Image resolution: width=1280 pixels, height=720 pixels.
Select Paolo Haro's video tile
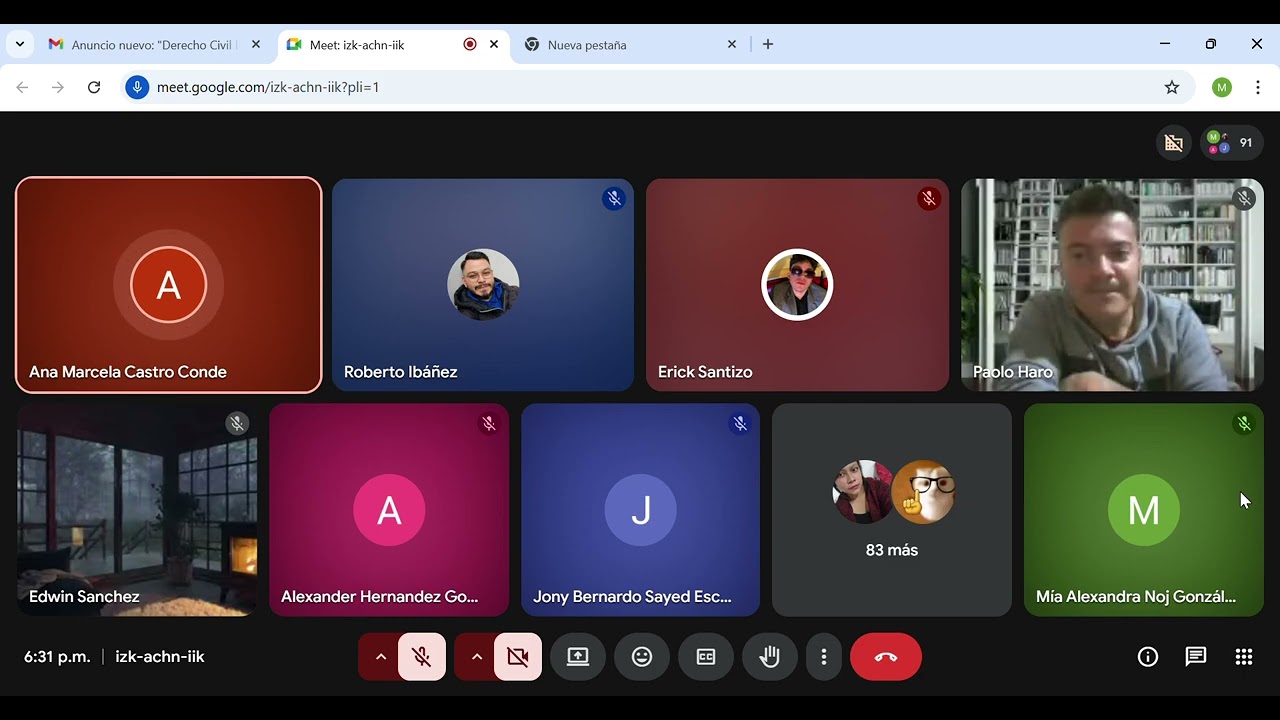(1112, 285)
